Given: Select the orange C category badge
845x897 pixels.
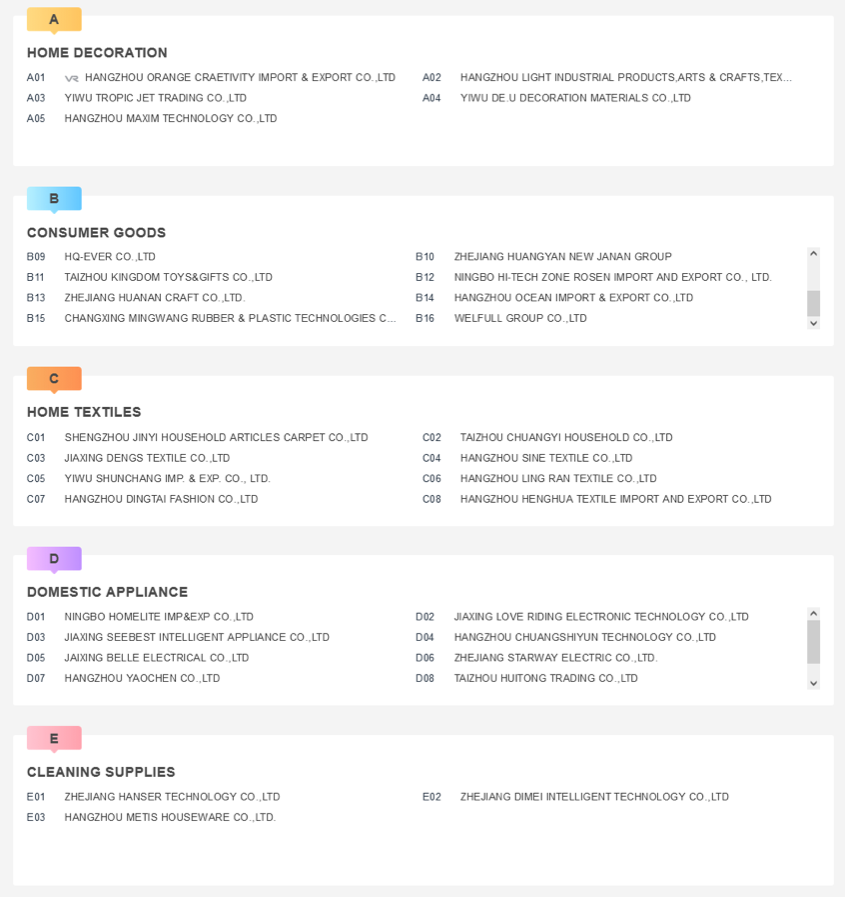Looking at the screenshot, I should pos(54,379).
